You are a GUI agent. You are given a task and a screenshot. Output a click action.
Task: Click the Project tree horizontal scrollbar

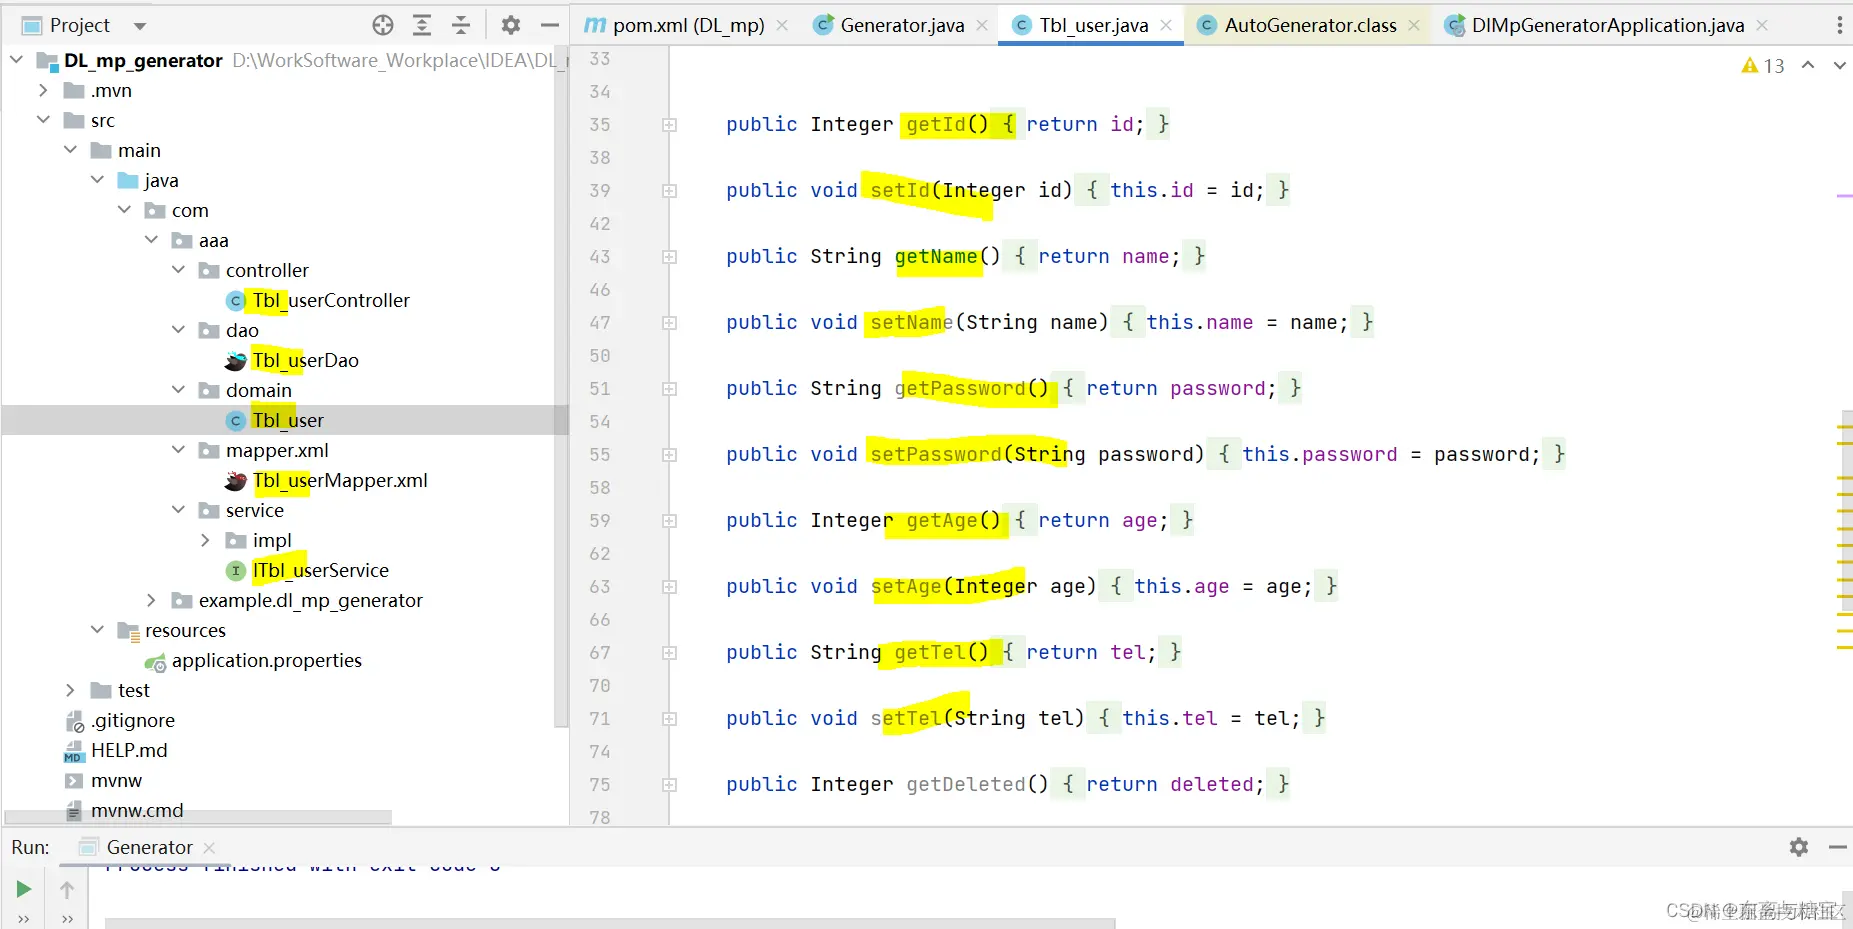(198, 817)
